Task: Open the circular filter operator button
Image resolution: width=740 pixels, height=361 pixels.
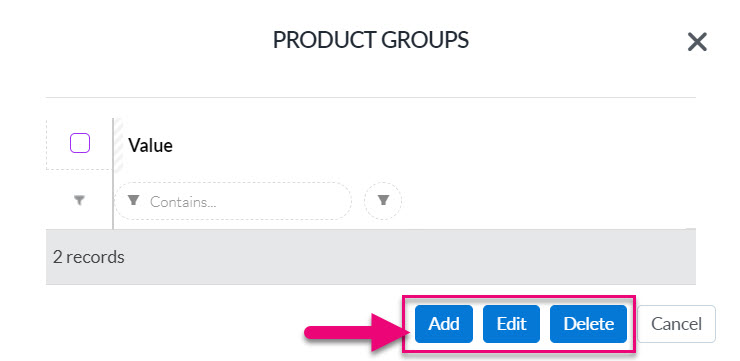Action: pos(383,201)
